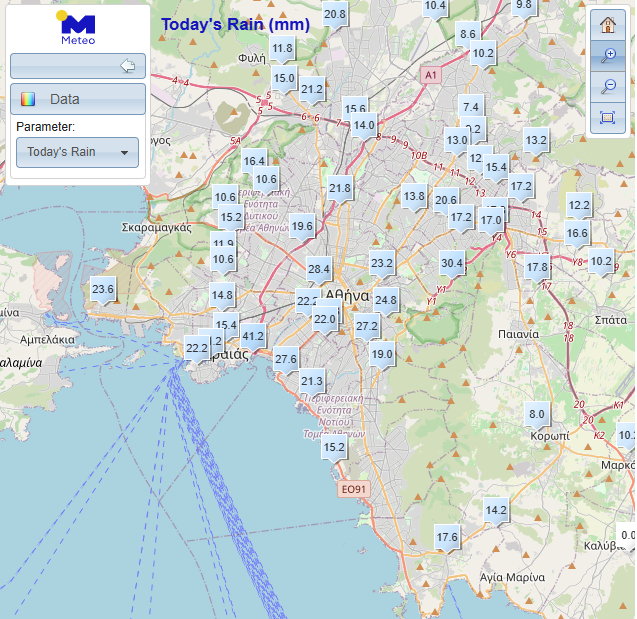Click the 13.0 station marker
637x619 pixels.
tap(457, 140)
